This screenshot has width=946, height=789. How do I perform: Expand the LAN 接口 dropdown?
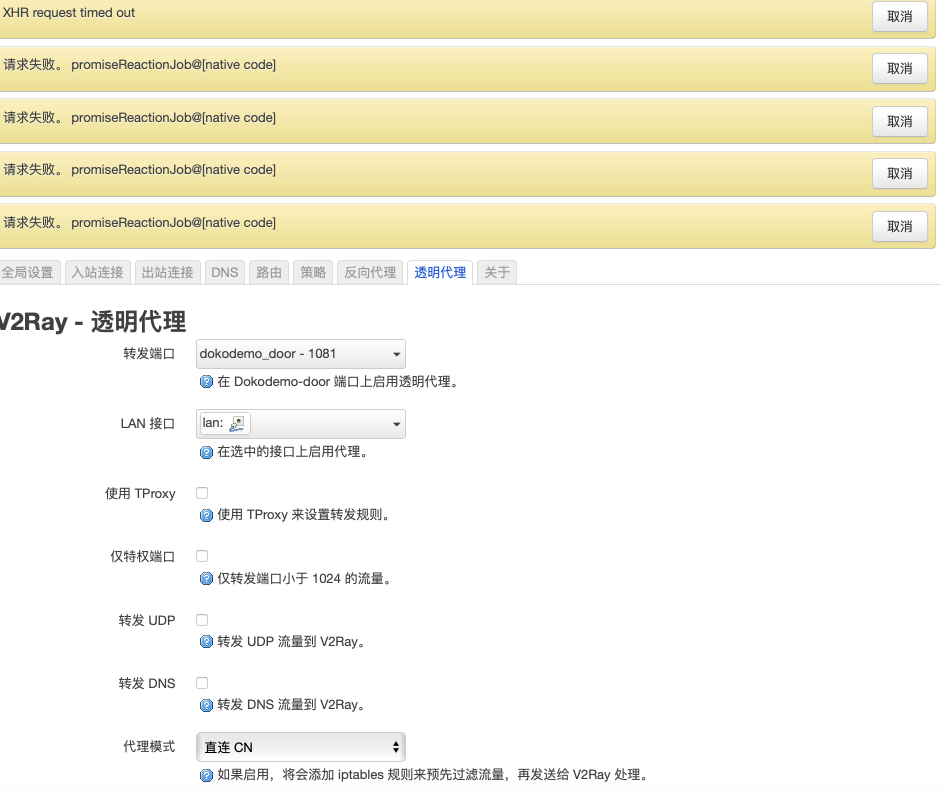click(300, 424)
